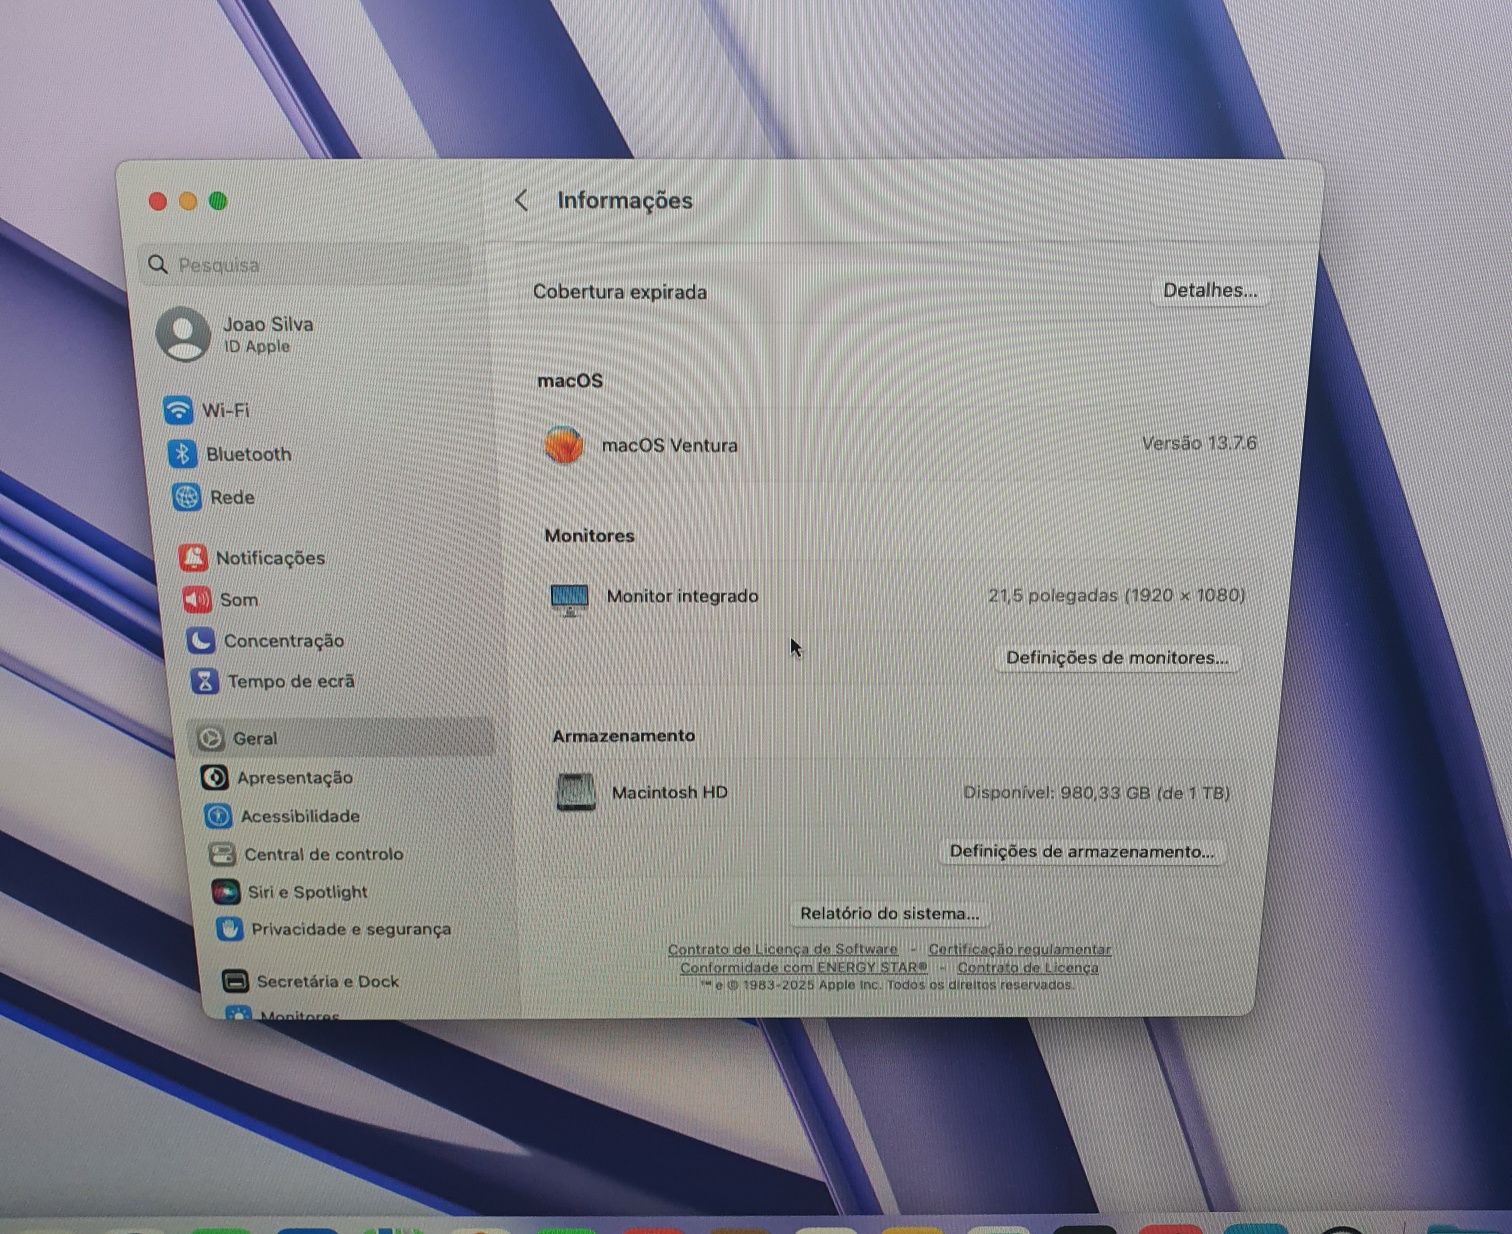Image resolution: width=1512 pixels, height=1234 pixels.
Task: Open Definições de monitores button
Action: tap(1117, 657)
